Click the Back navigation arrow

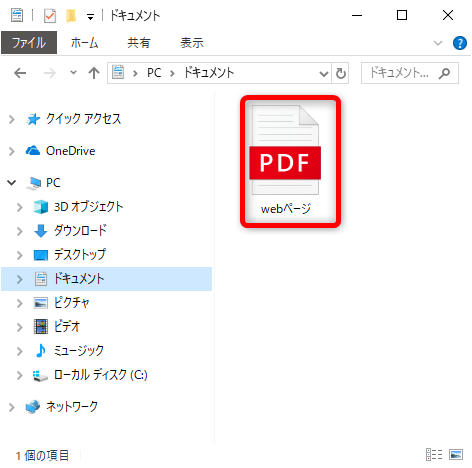click(20, 73)
